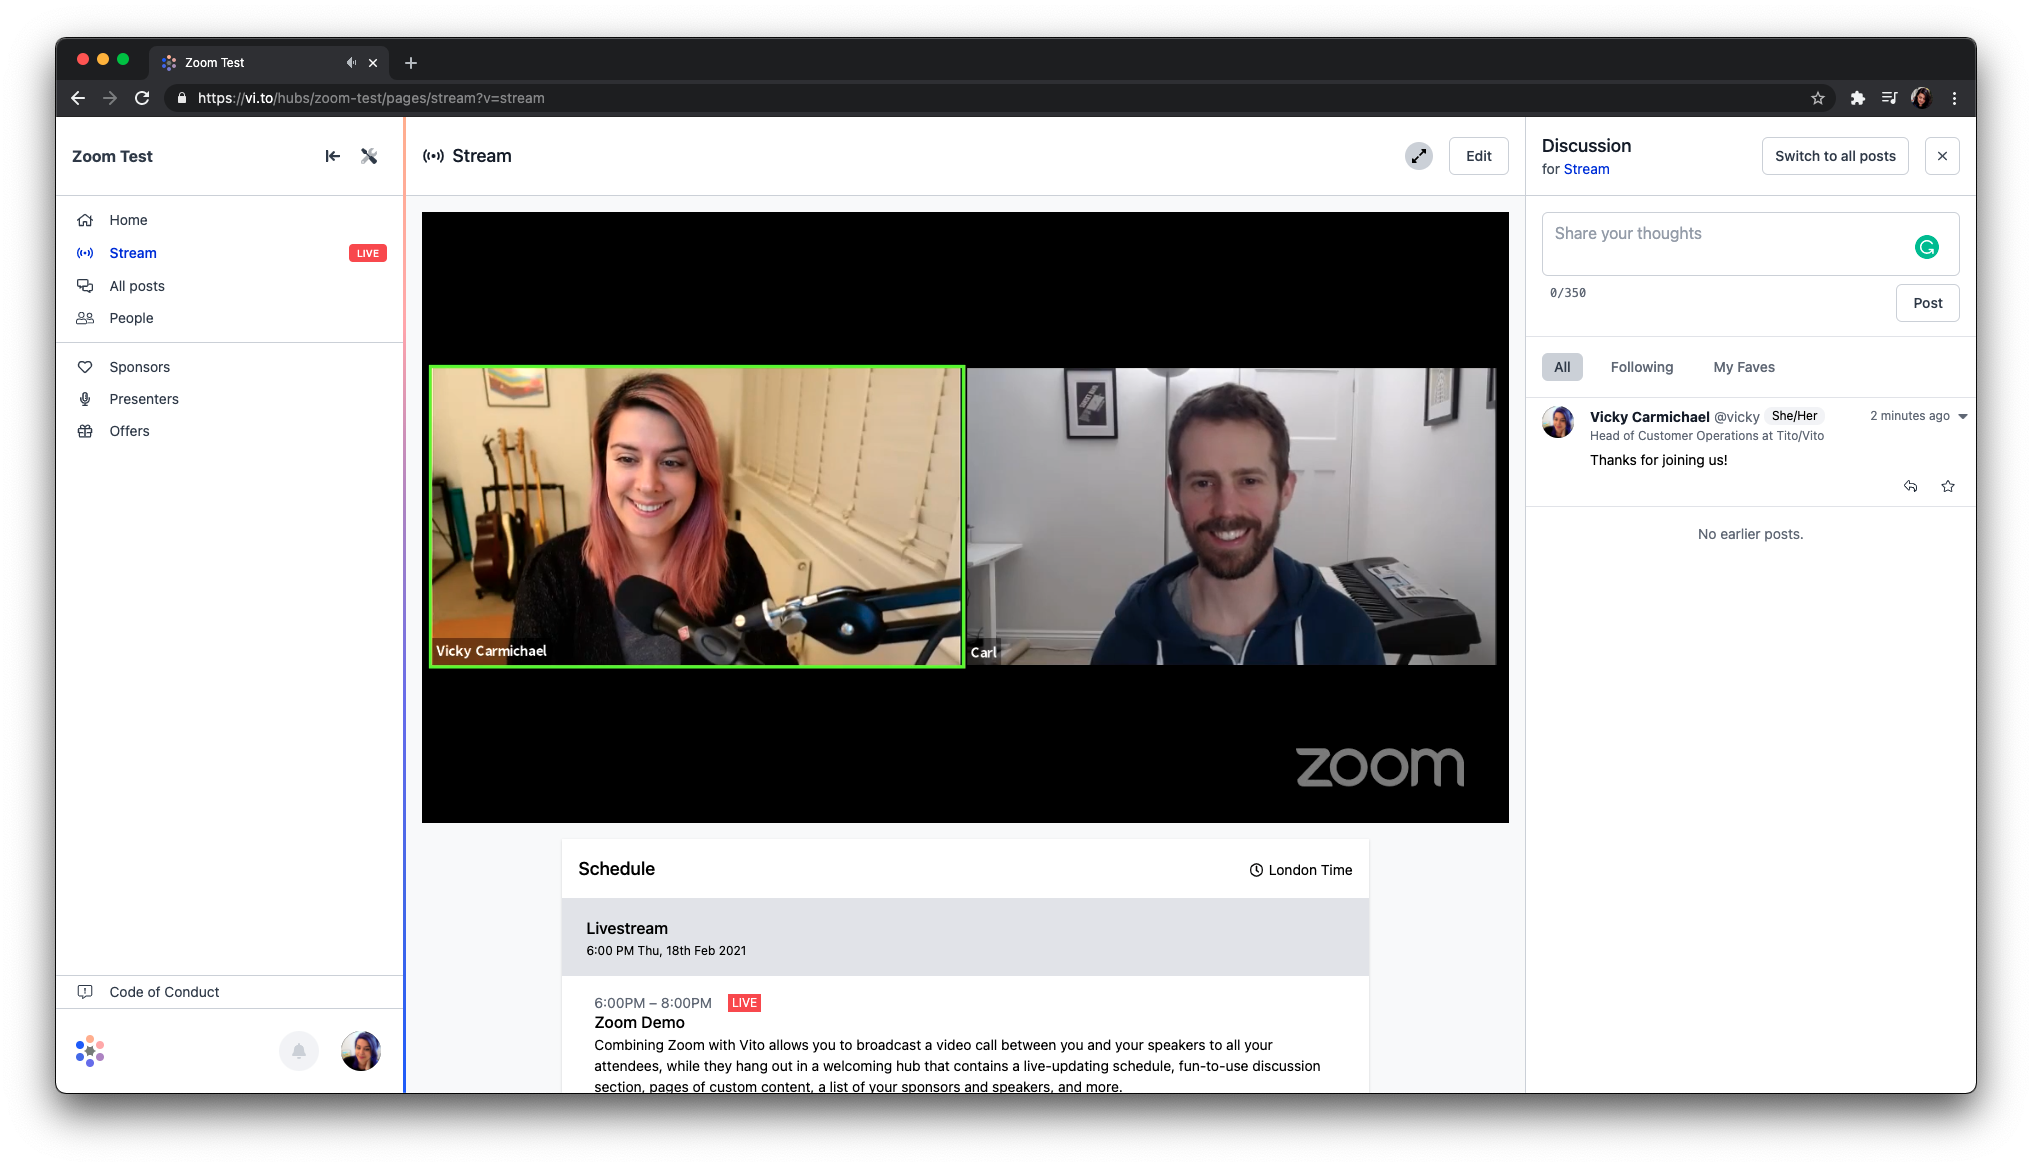Image resolution: width=2032 pixels, height=1167 pixels.
Task: Click the Grammarly icon in the post box
Action: 1927,246
